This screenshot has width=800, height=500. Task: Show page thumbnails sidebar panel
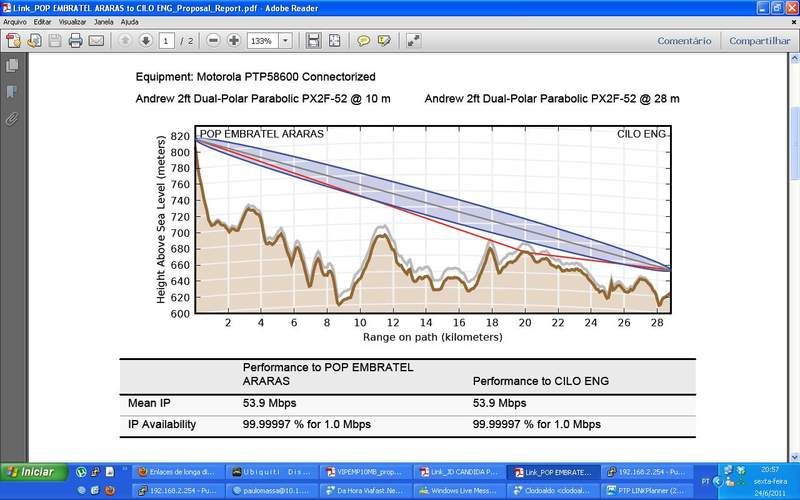pyautogui.click(x=12, y=65)
